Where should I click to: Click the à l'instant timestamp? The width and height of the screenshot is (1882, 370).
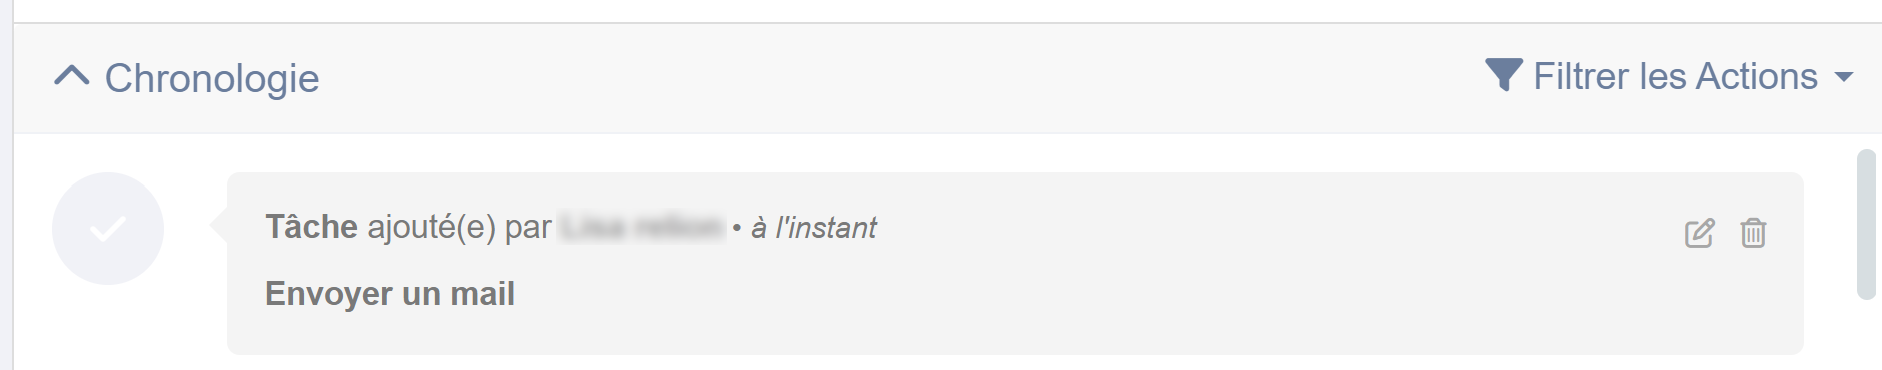[x=813, y=228]
